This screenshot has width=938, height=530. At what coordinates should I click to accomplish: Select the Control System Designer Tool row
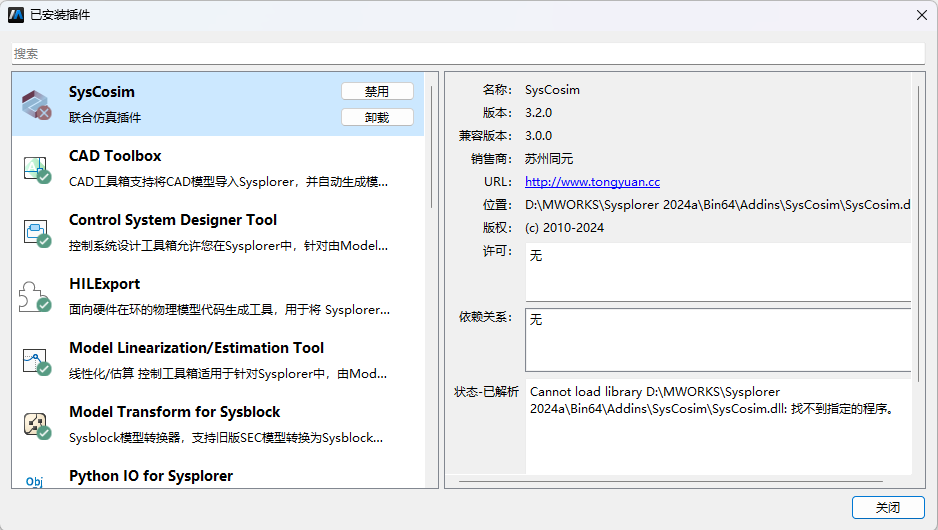pos(218,233)
